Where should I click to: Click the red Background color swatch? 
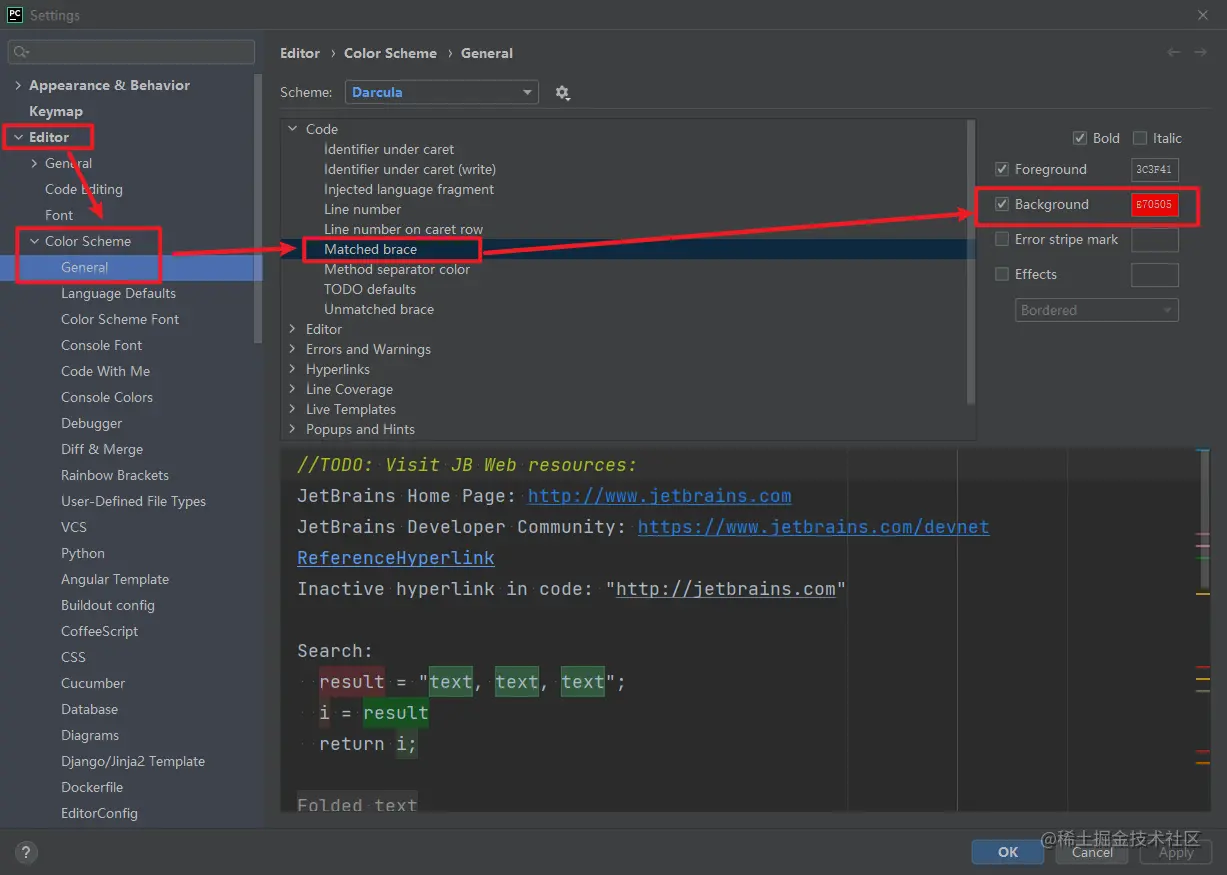(x=1154, y=205)
